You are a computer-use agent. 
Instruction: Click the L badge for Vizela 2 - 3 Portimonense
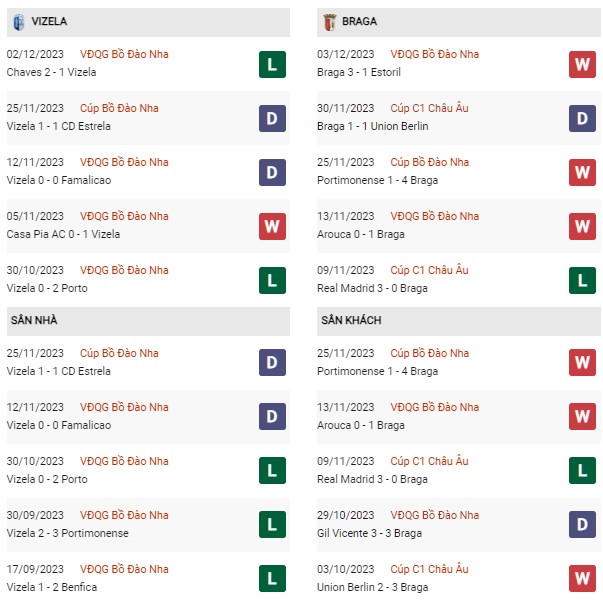click(272, 524)
